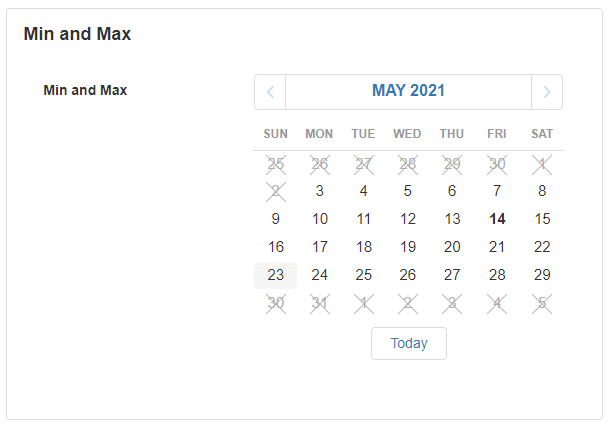Select May 14 in the calendar
Viewport: 611px width, 427px height.
point(497,219)
